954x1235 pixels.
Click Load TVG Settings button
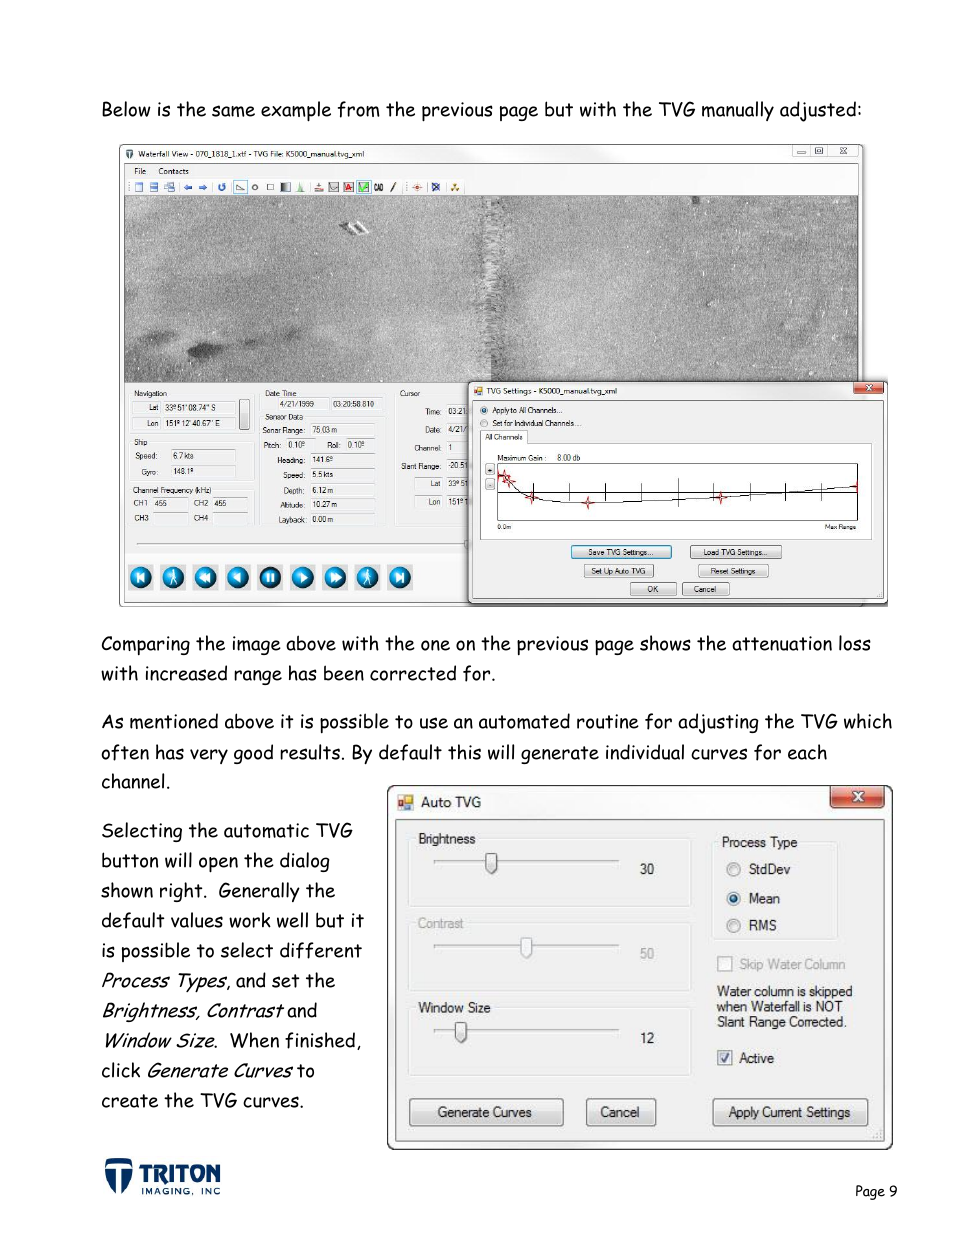(735, 552)
